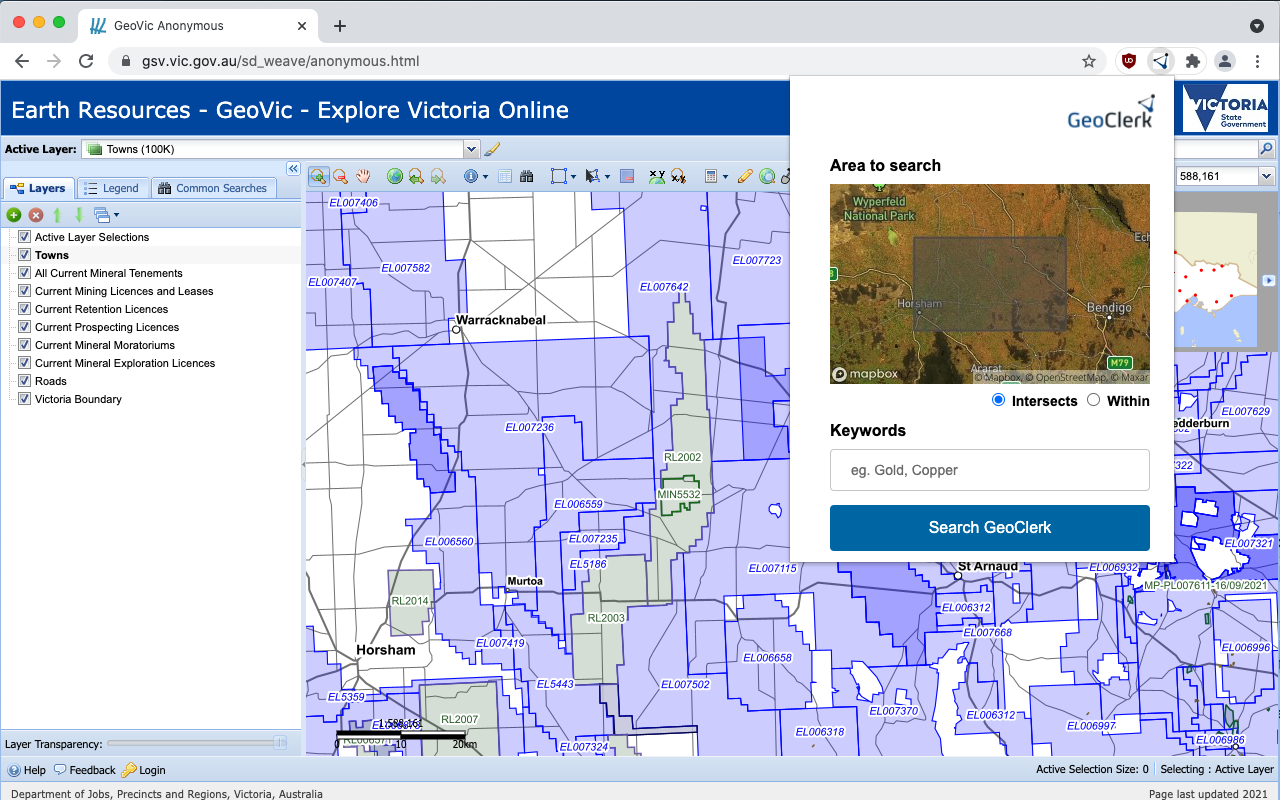Screen dimensions: 1280x800
Task: Add a layer with green plus icon
Action: [14, 215]
